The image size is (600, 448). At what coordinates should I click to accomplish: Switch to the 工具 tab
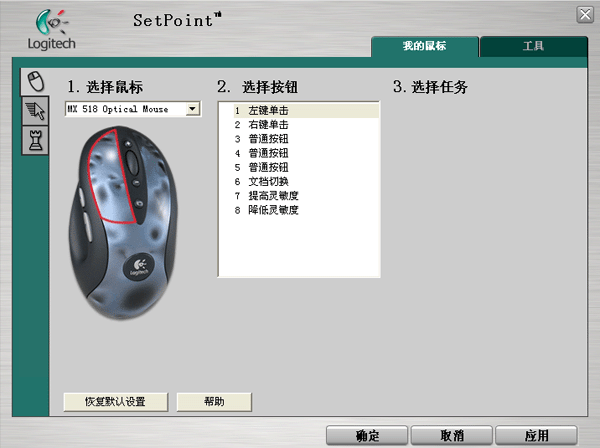coord(533,46)
